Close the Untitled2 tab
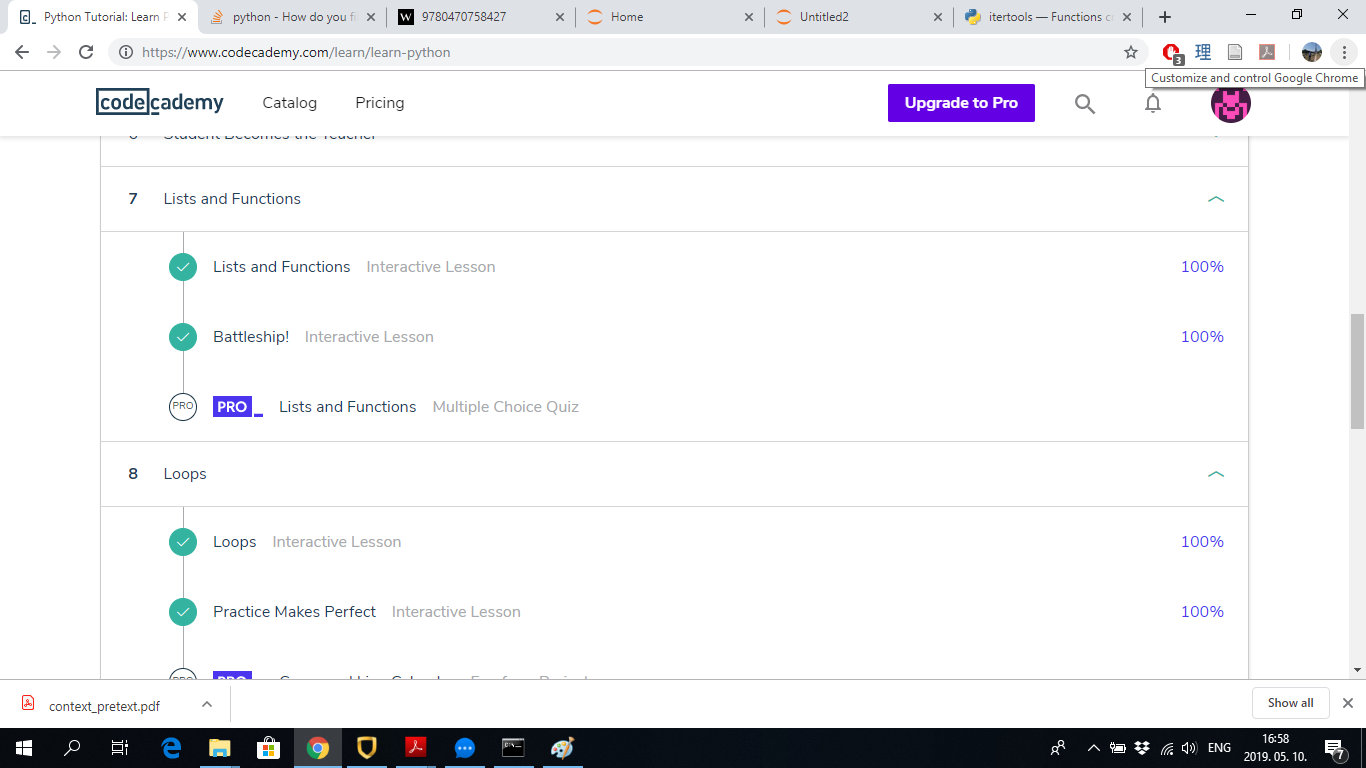 click(937, 17)
